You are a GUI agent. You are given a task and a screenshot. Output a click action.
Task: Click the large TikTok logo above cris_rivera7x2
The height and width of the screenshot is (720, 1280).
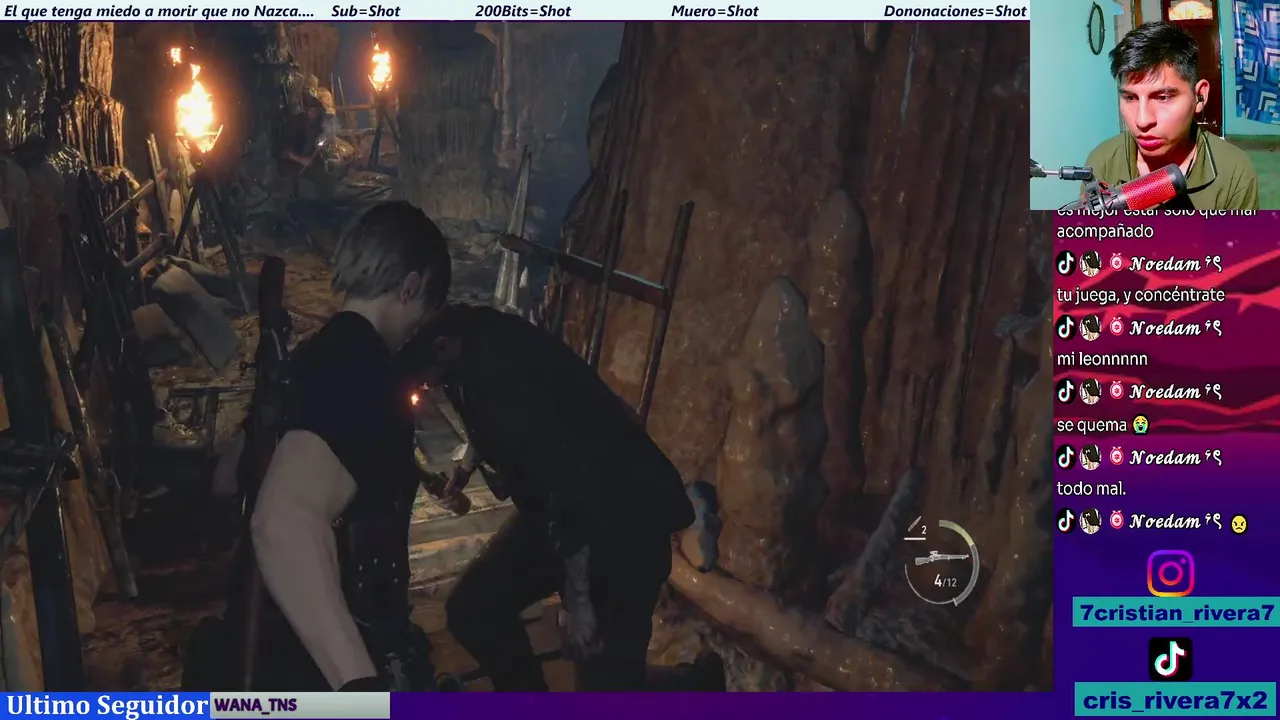click(x=1170, y=659)
